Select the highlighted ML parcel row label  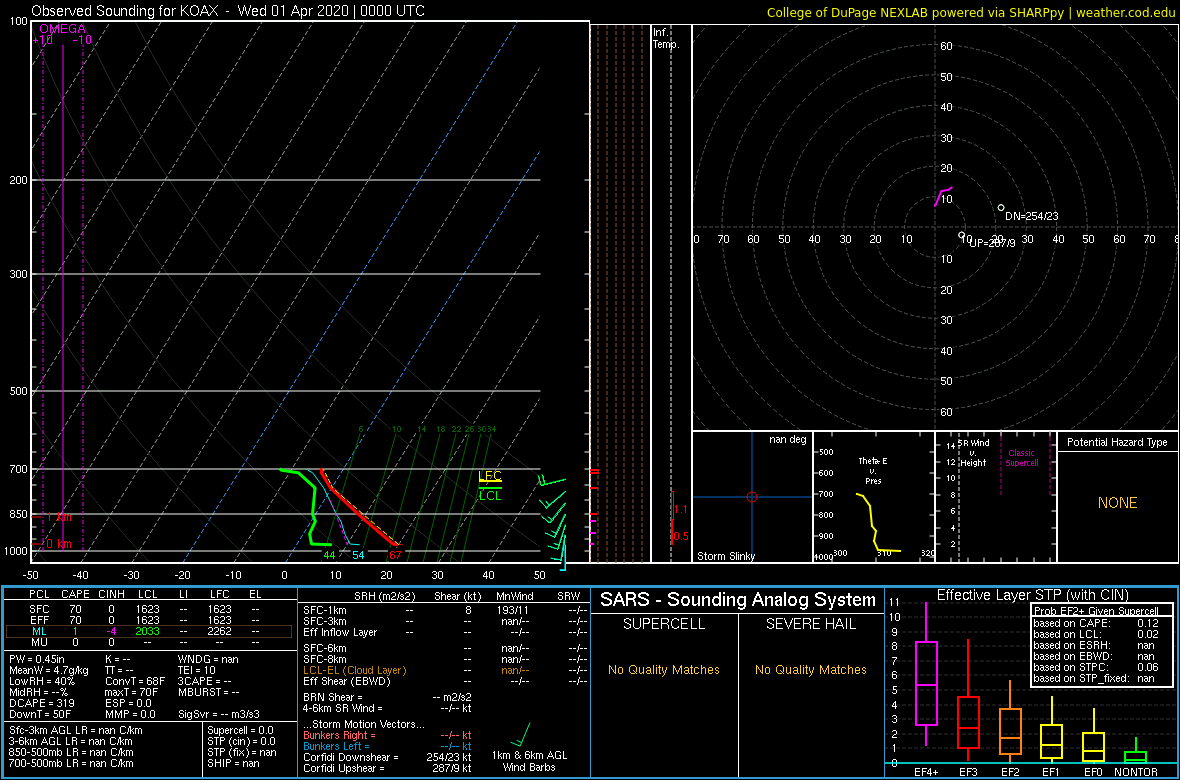pyautogui.click(x=38, y=632)
